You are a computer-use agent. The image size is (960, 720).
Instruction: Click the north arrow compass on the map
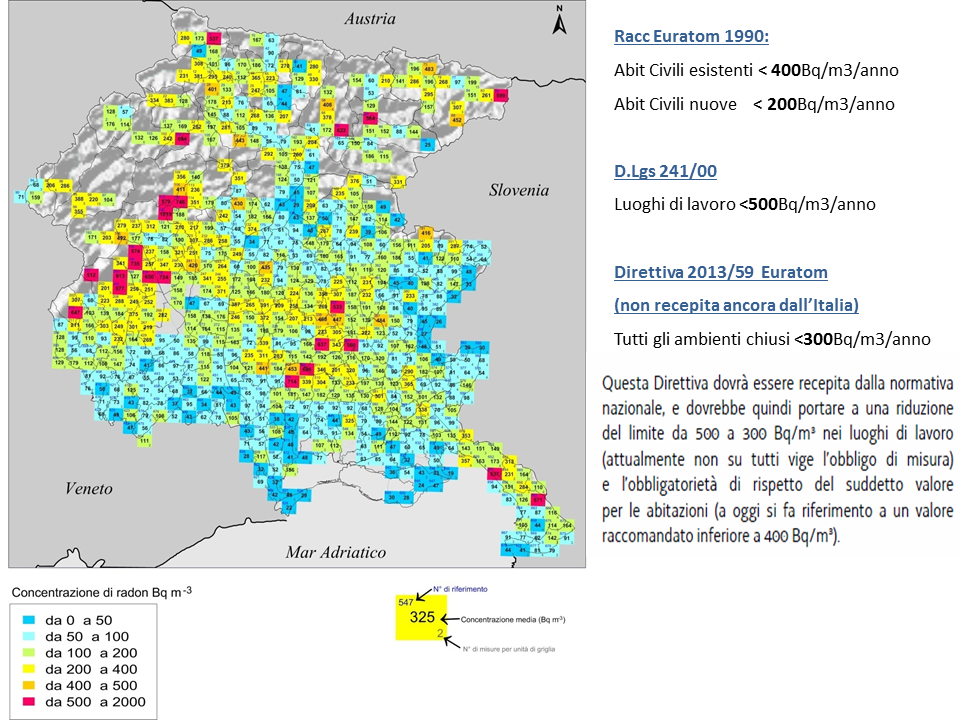(x=562, y=21)
